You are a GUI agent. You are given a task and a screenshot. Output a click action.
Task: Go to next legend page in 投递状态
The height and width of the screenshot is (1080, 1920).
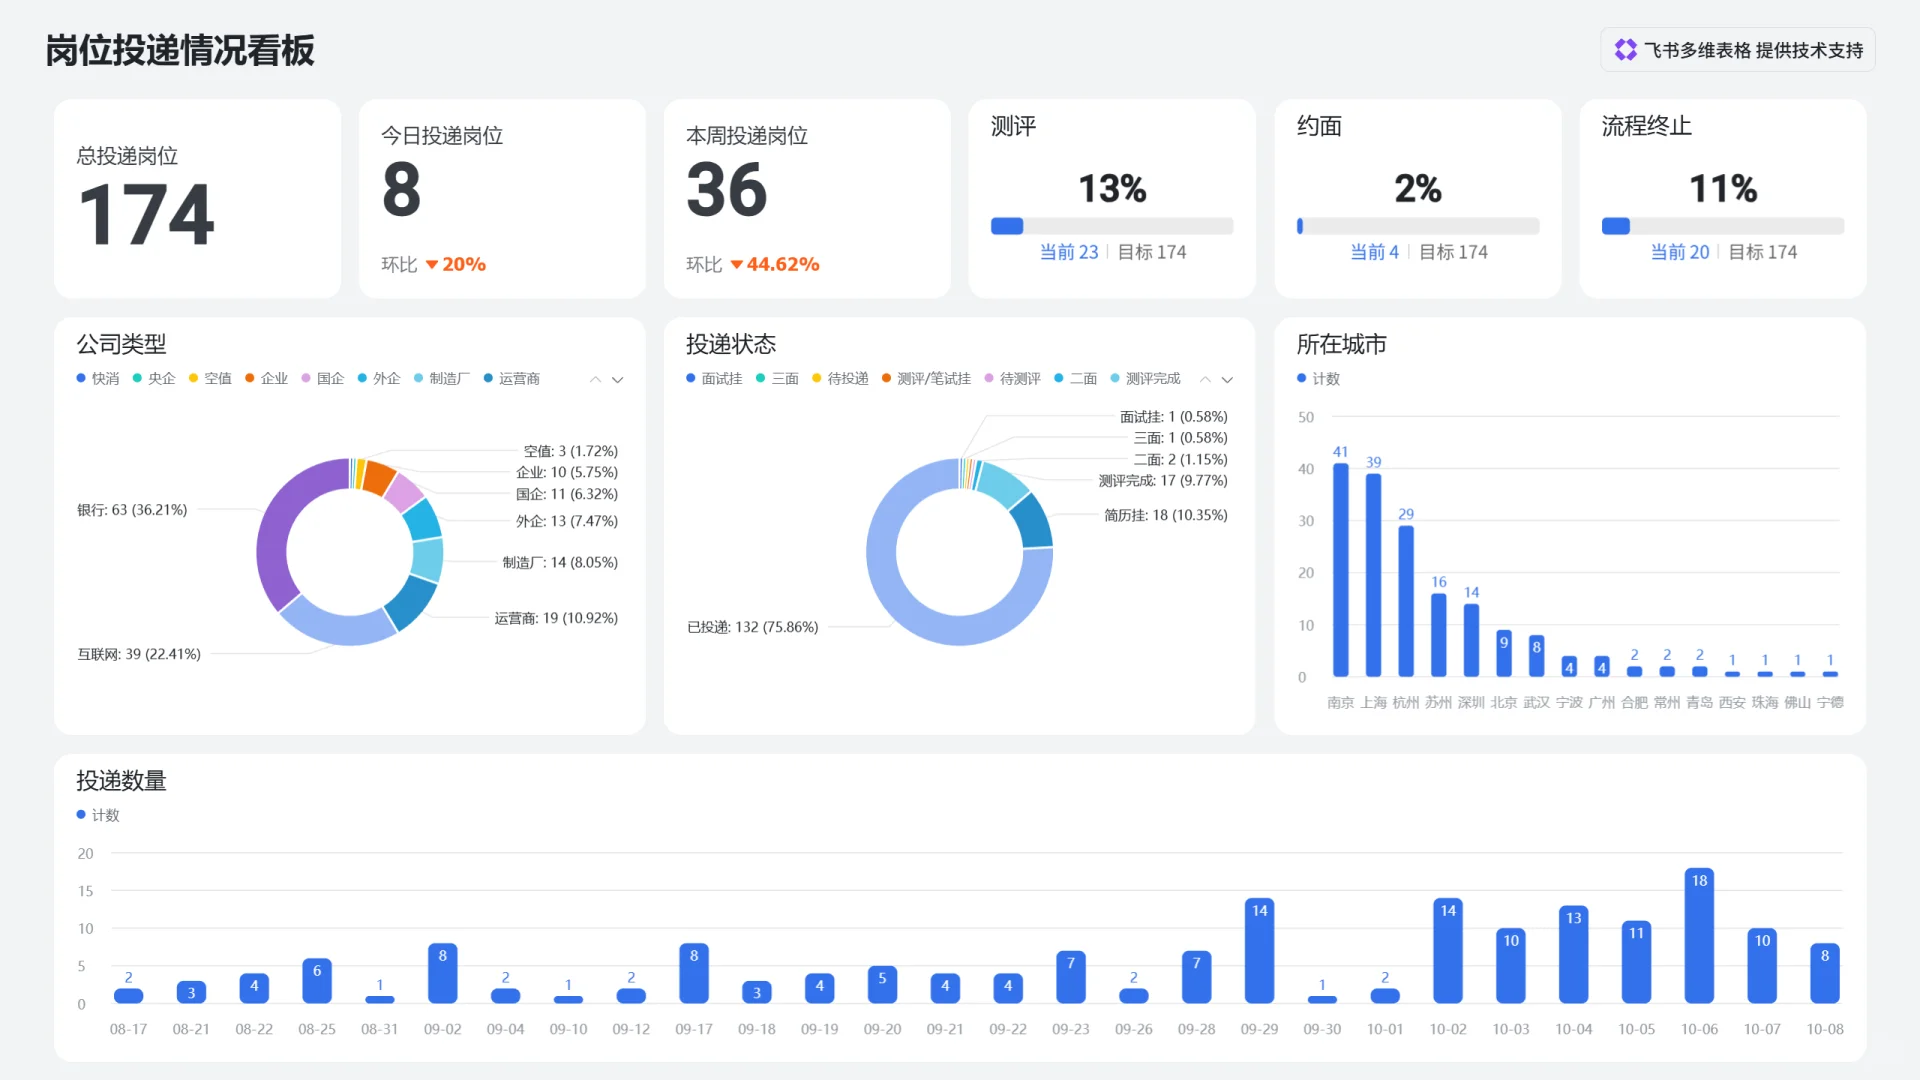[x=1227, y=380]
